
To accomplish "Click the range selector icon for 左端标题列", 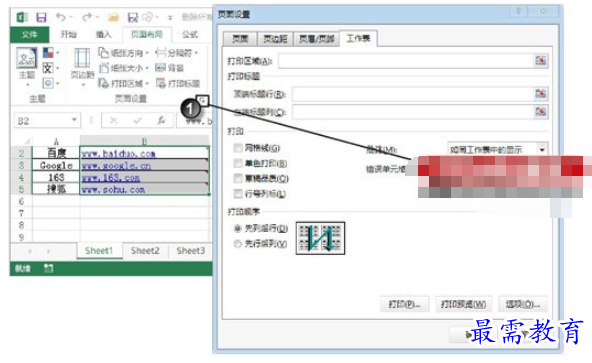I will click(541, 111).
